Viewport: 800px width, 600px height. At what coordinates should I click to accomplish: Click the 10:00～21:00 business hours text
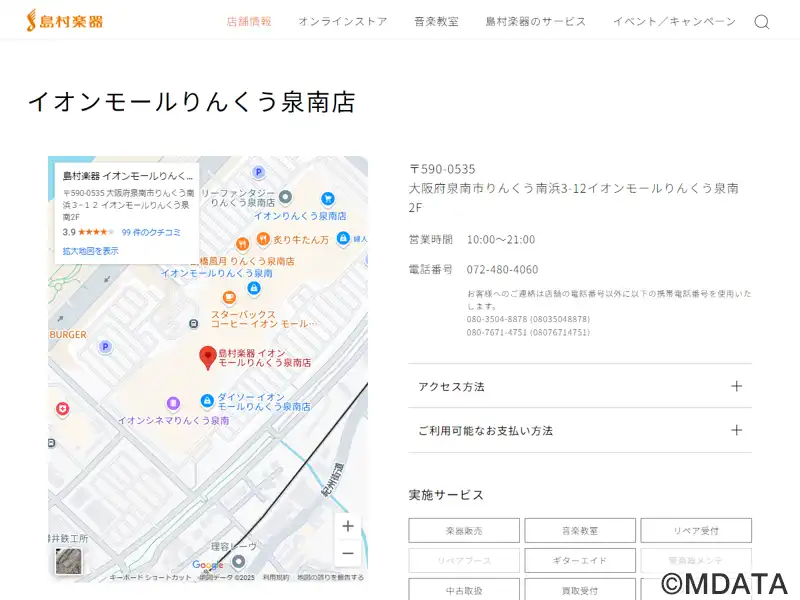[x=501, y=239]
